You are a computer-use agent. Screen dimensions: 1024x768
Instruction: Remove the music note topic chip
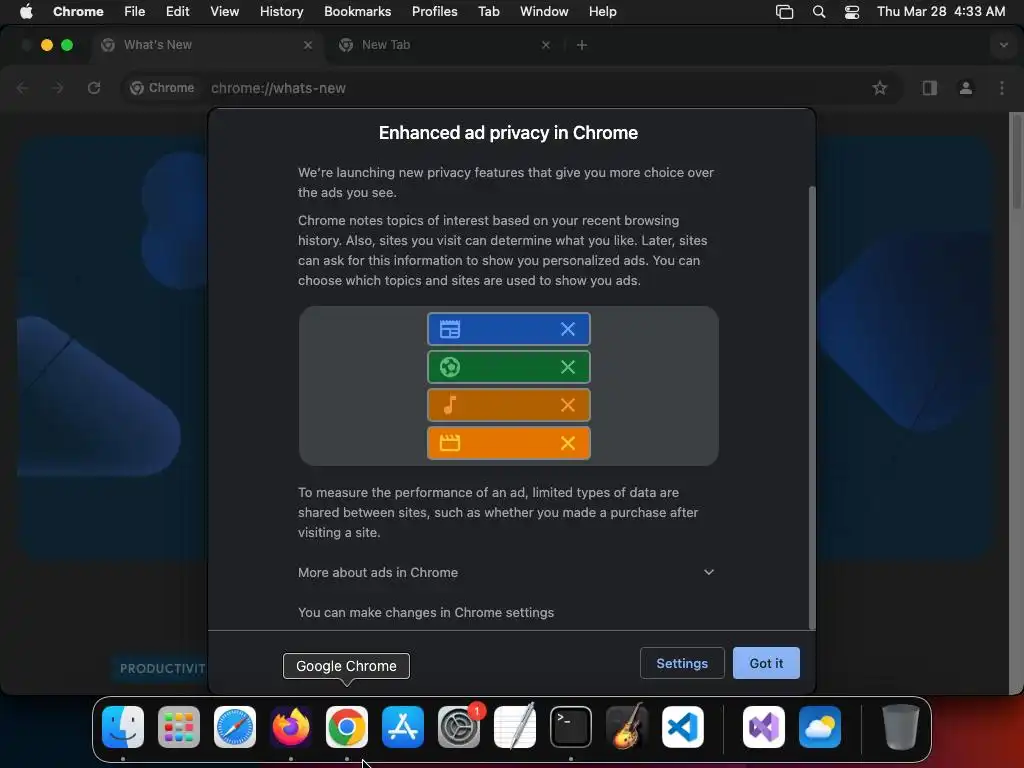pyautogui.click(x=568, y=405)
